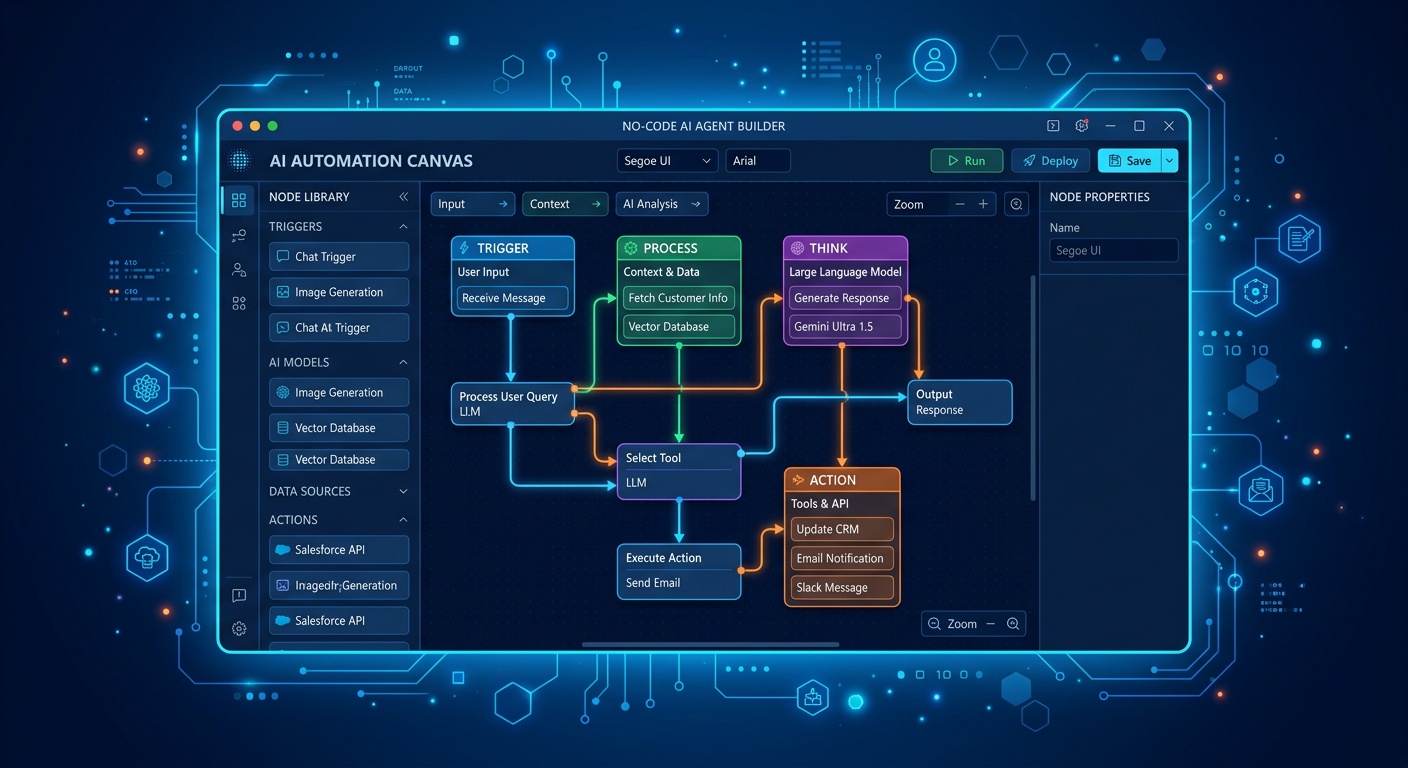Zoom in with the plus button
The image size is (1408, 768).
click(x=983, y=204)
